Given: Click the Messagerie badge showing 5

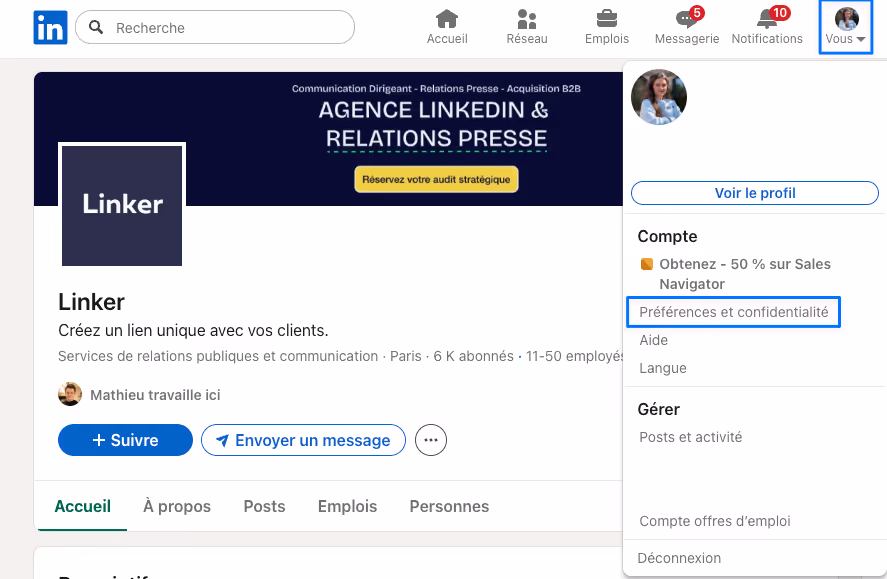Looking at the screenshot, I should (x=697, y=12).
